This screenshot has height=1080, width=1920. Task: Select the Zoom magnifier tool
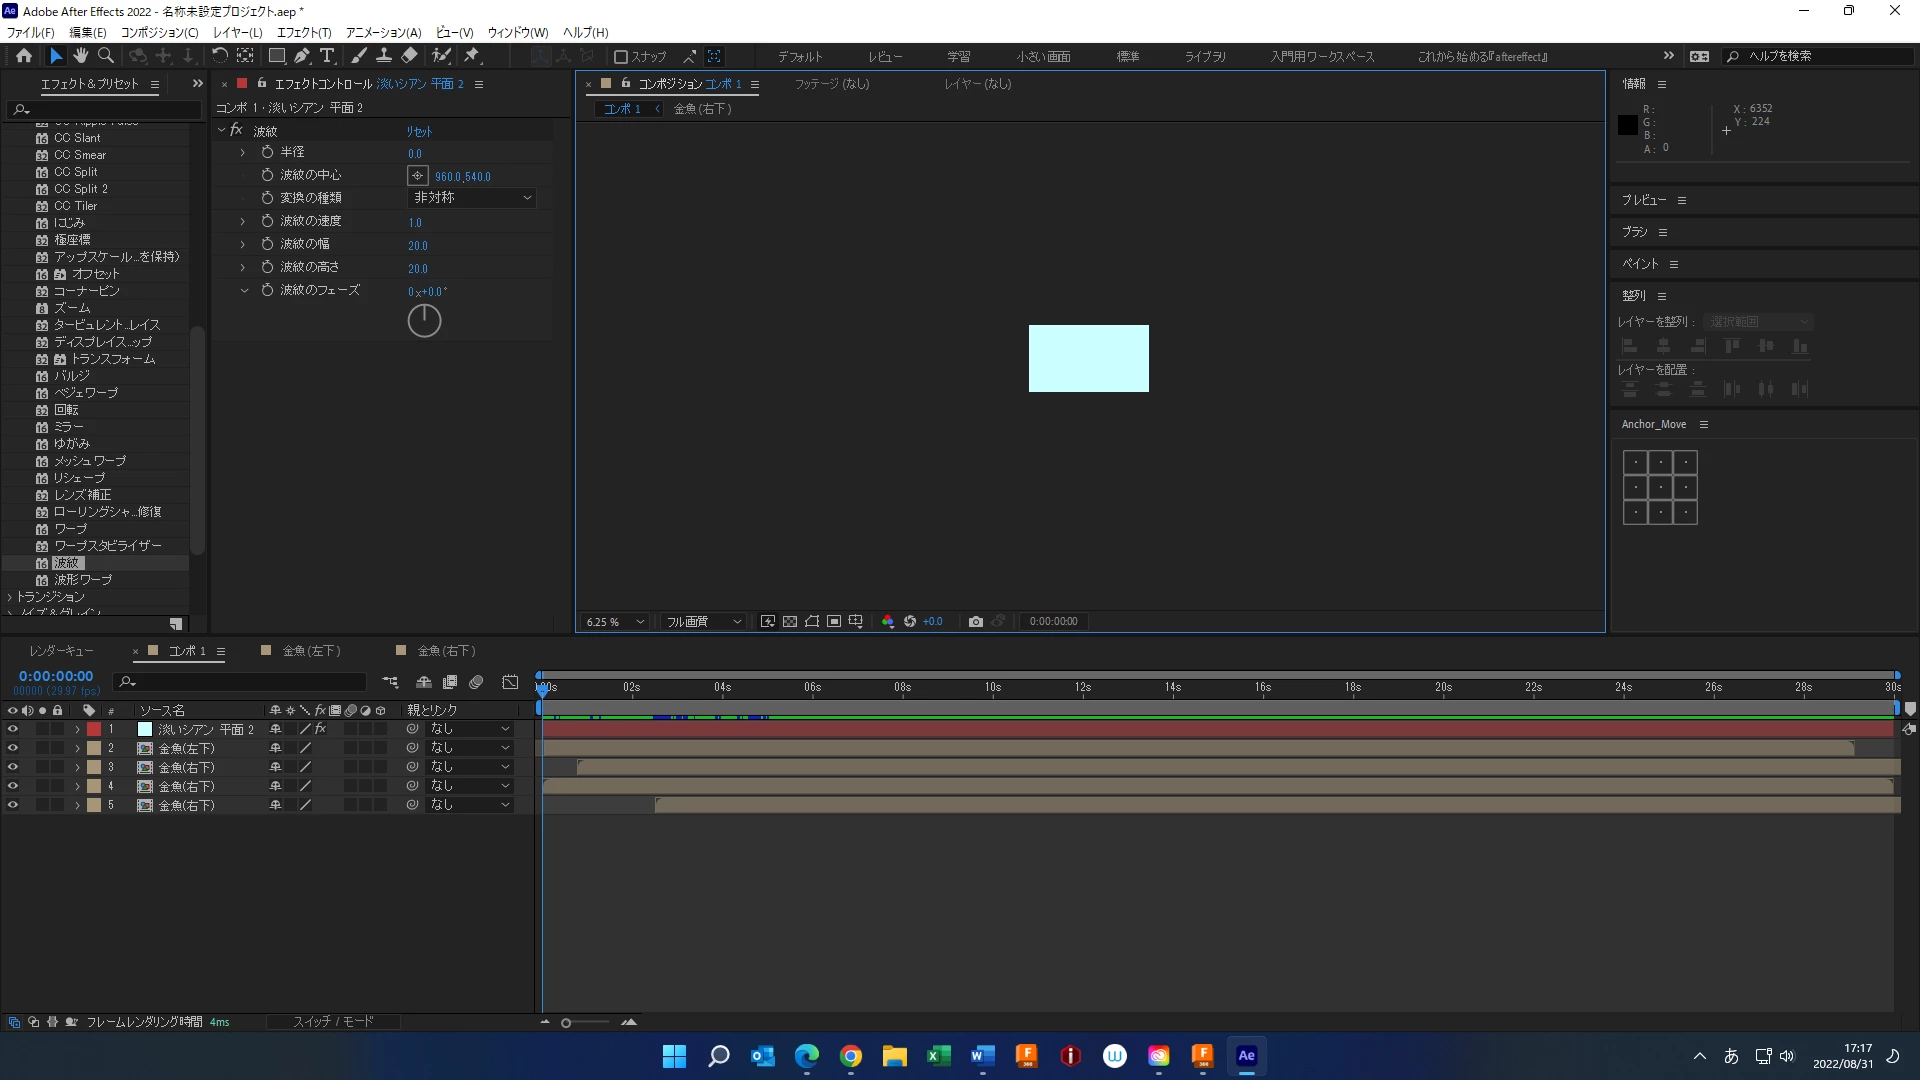(106, 56)
